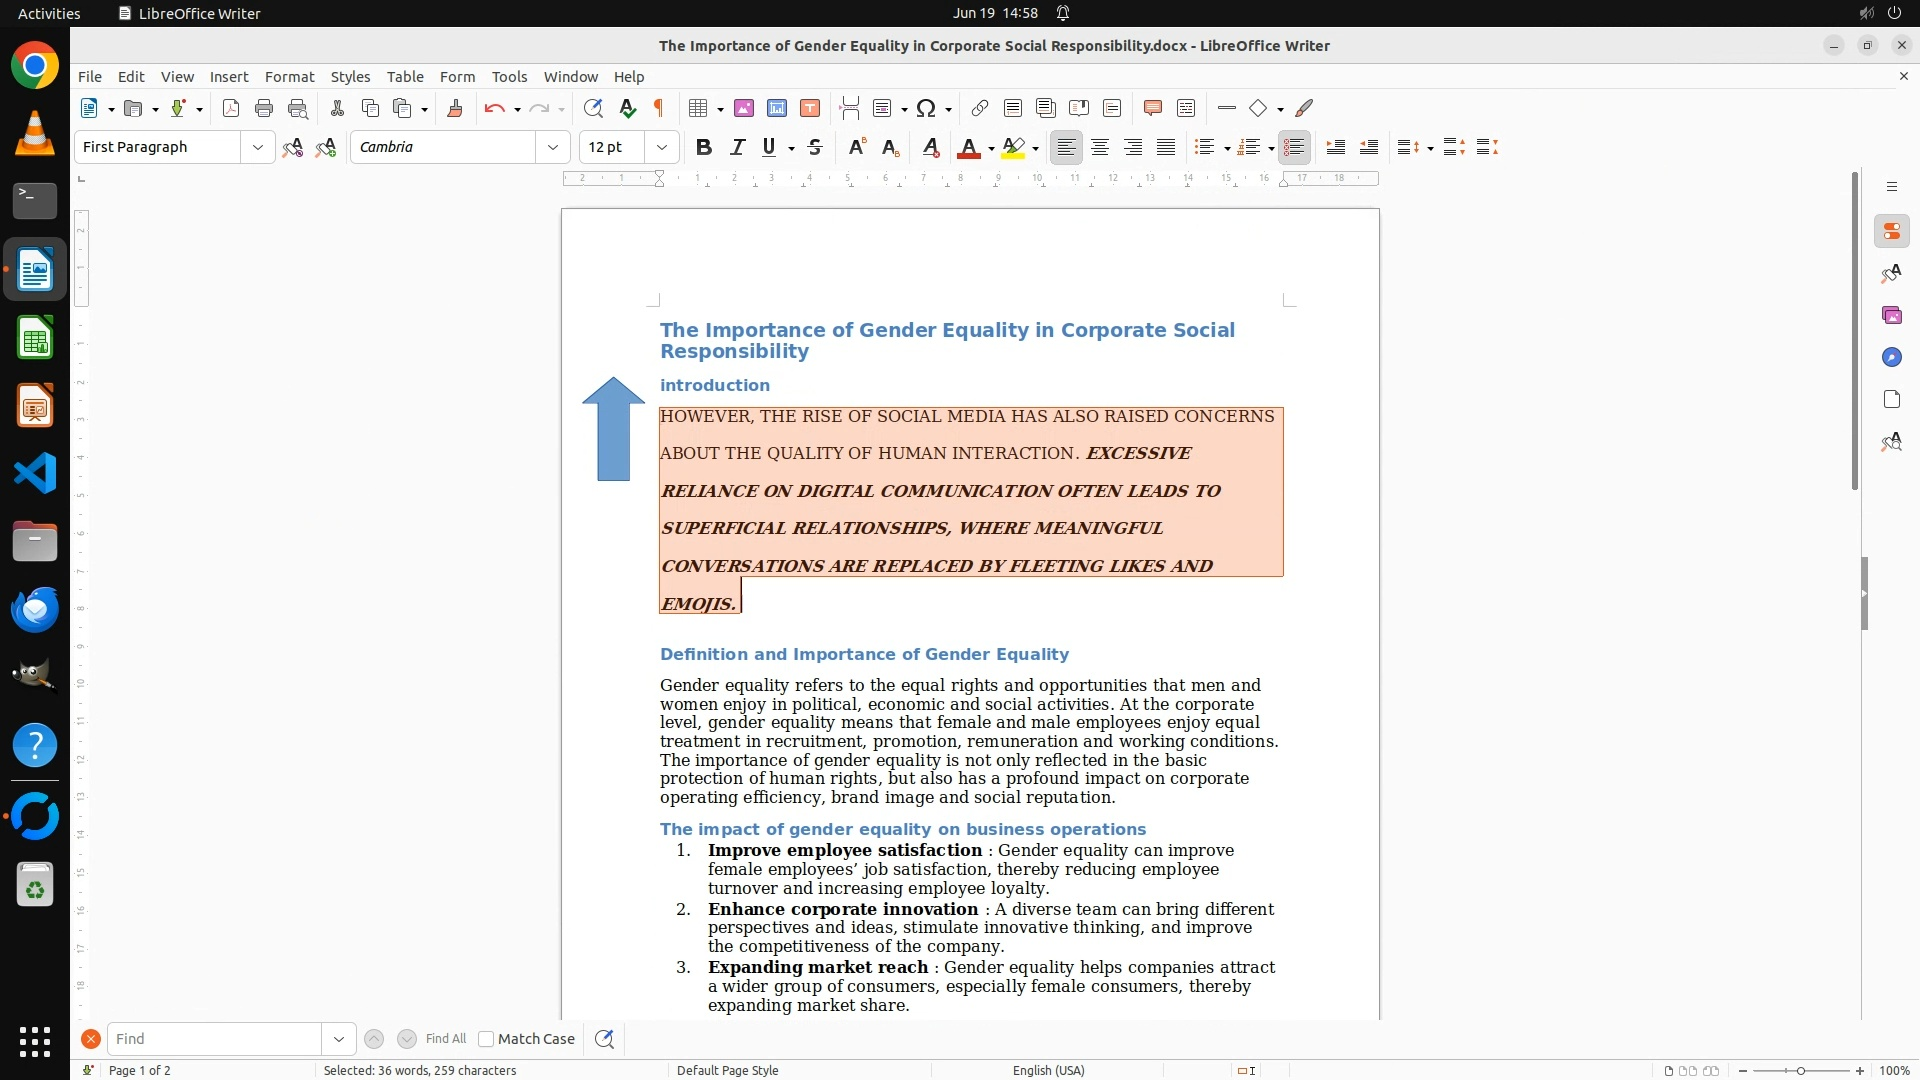Screen dimensions: 1920x1080
Task: Apply the red font color swatch
Action: click(x=968, y=148)
